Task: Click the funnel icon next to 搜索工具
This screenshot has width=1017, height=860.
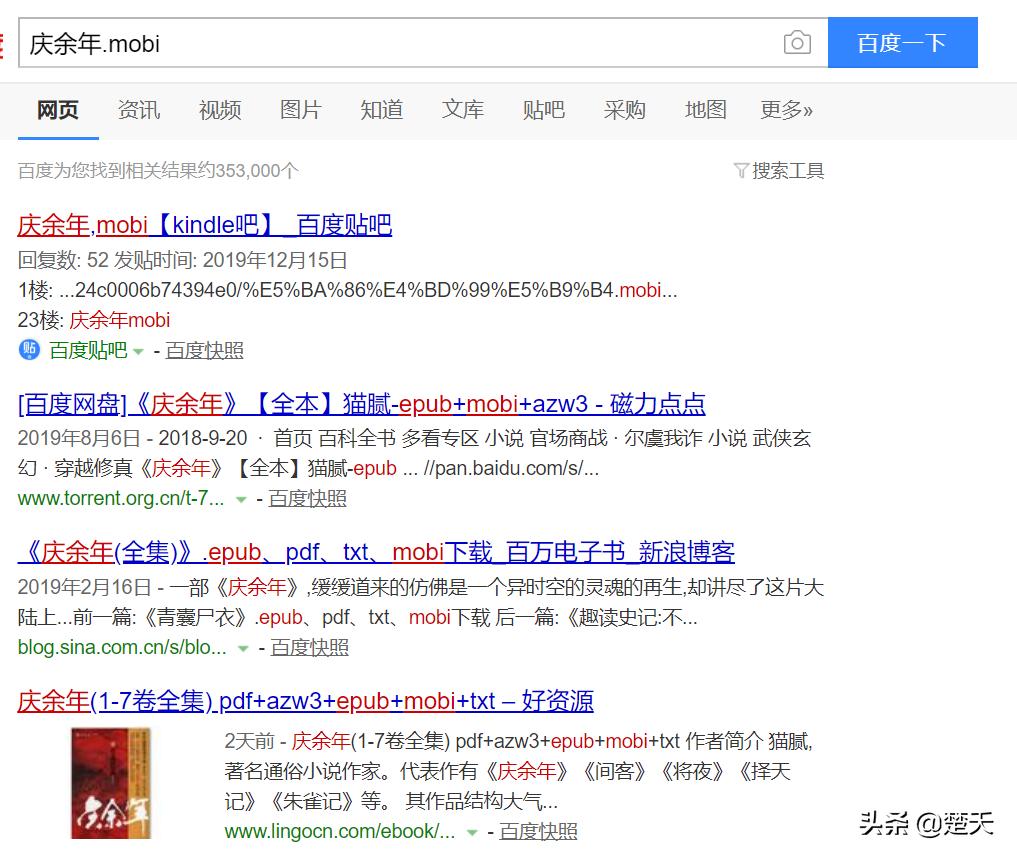Action: pyautogui.click(x=741, y=170)
